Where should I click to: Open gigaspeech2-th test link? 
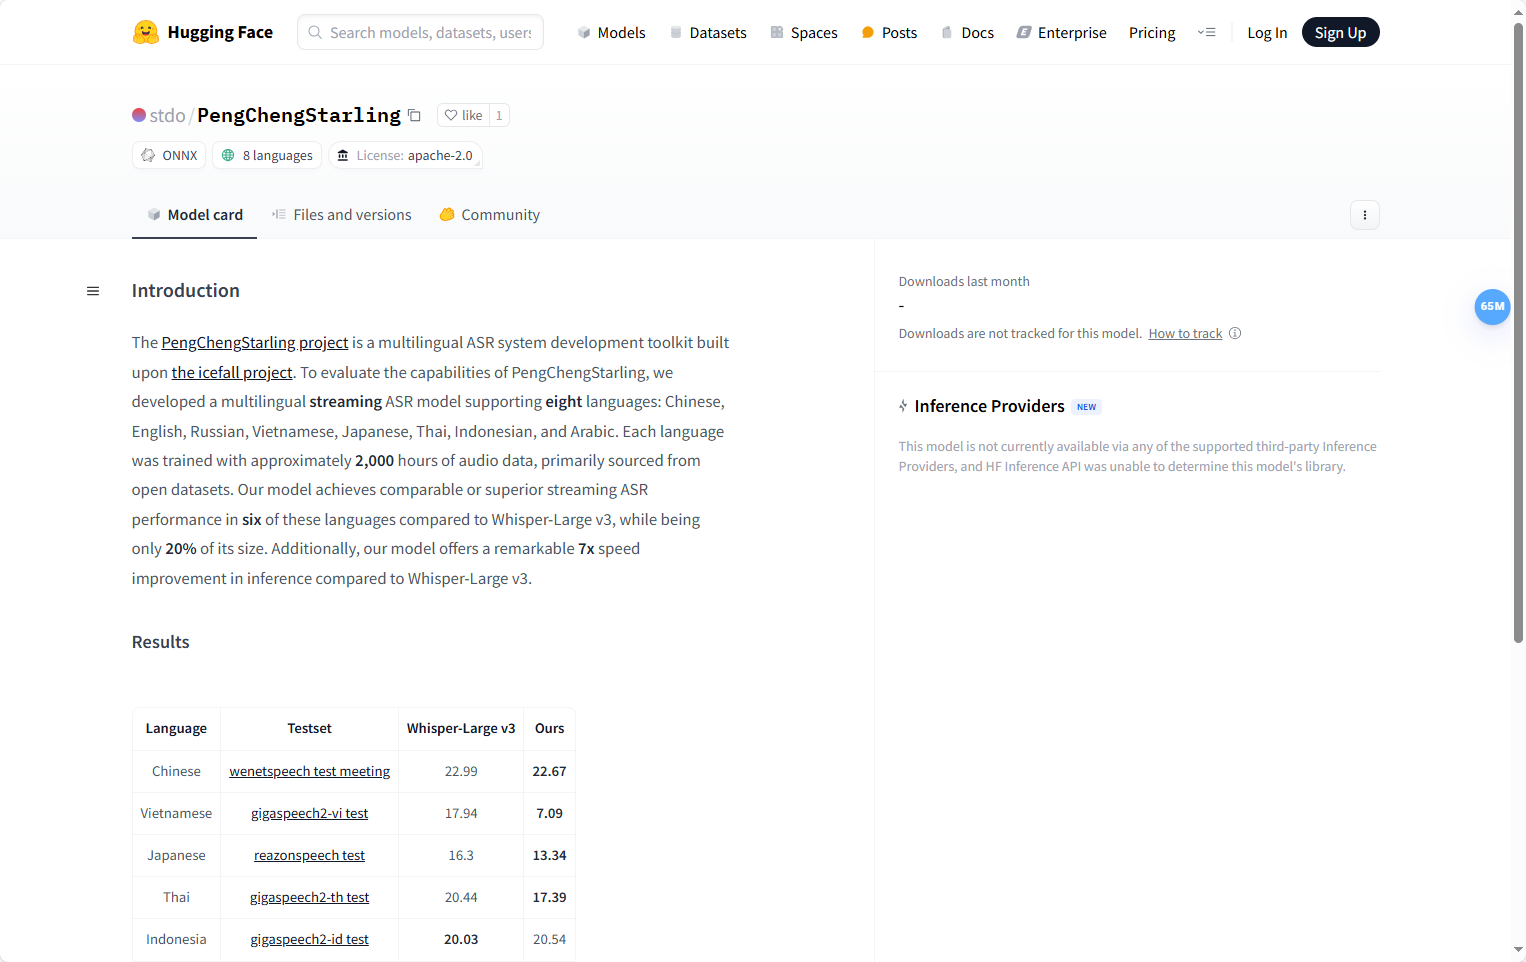click(310, 897)
